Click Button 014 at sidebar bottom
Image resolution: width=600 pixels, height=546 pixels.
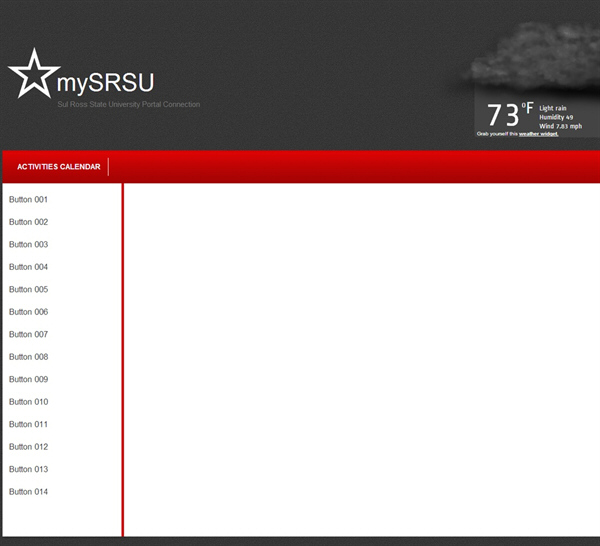click(x=29, y=492)
